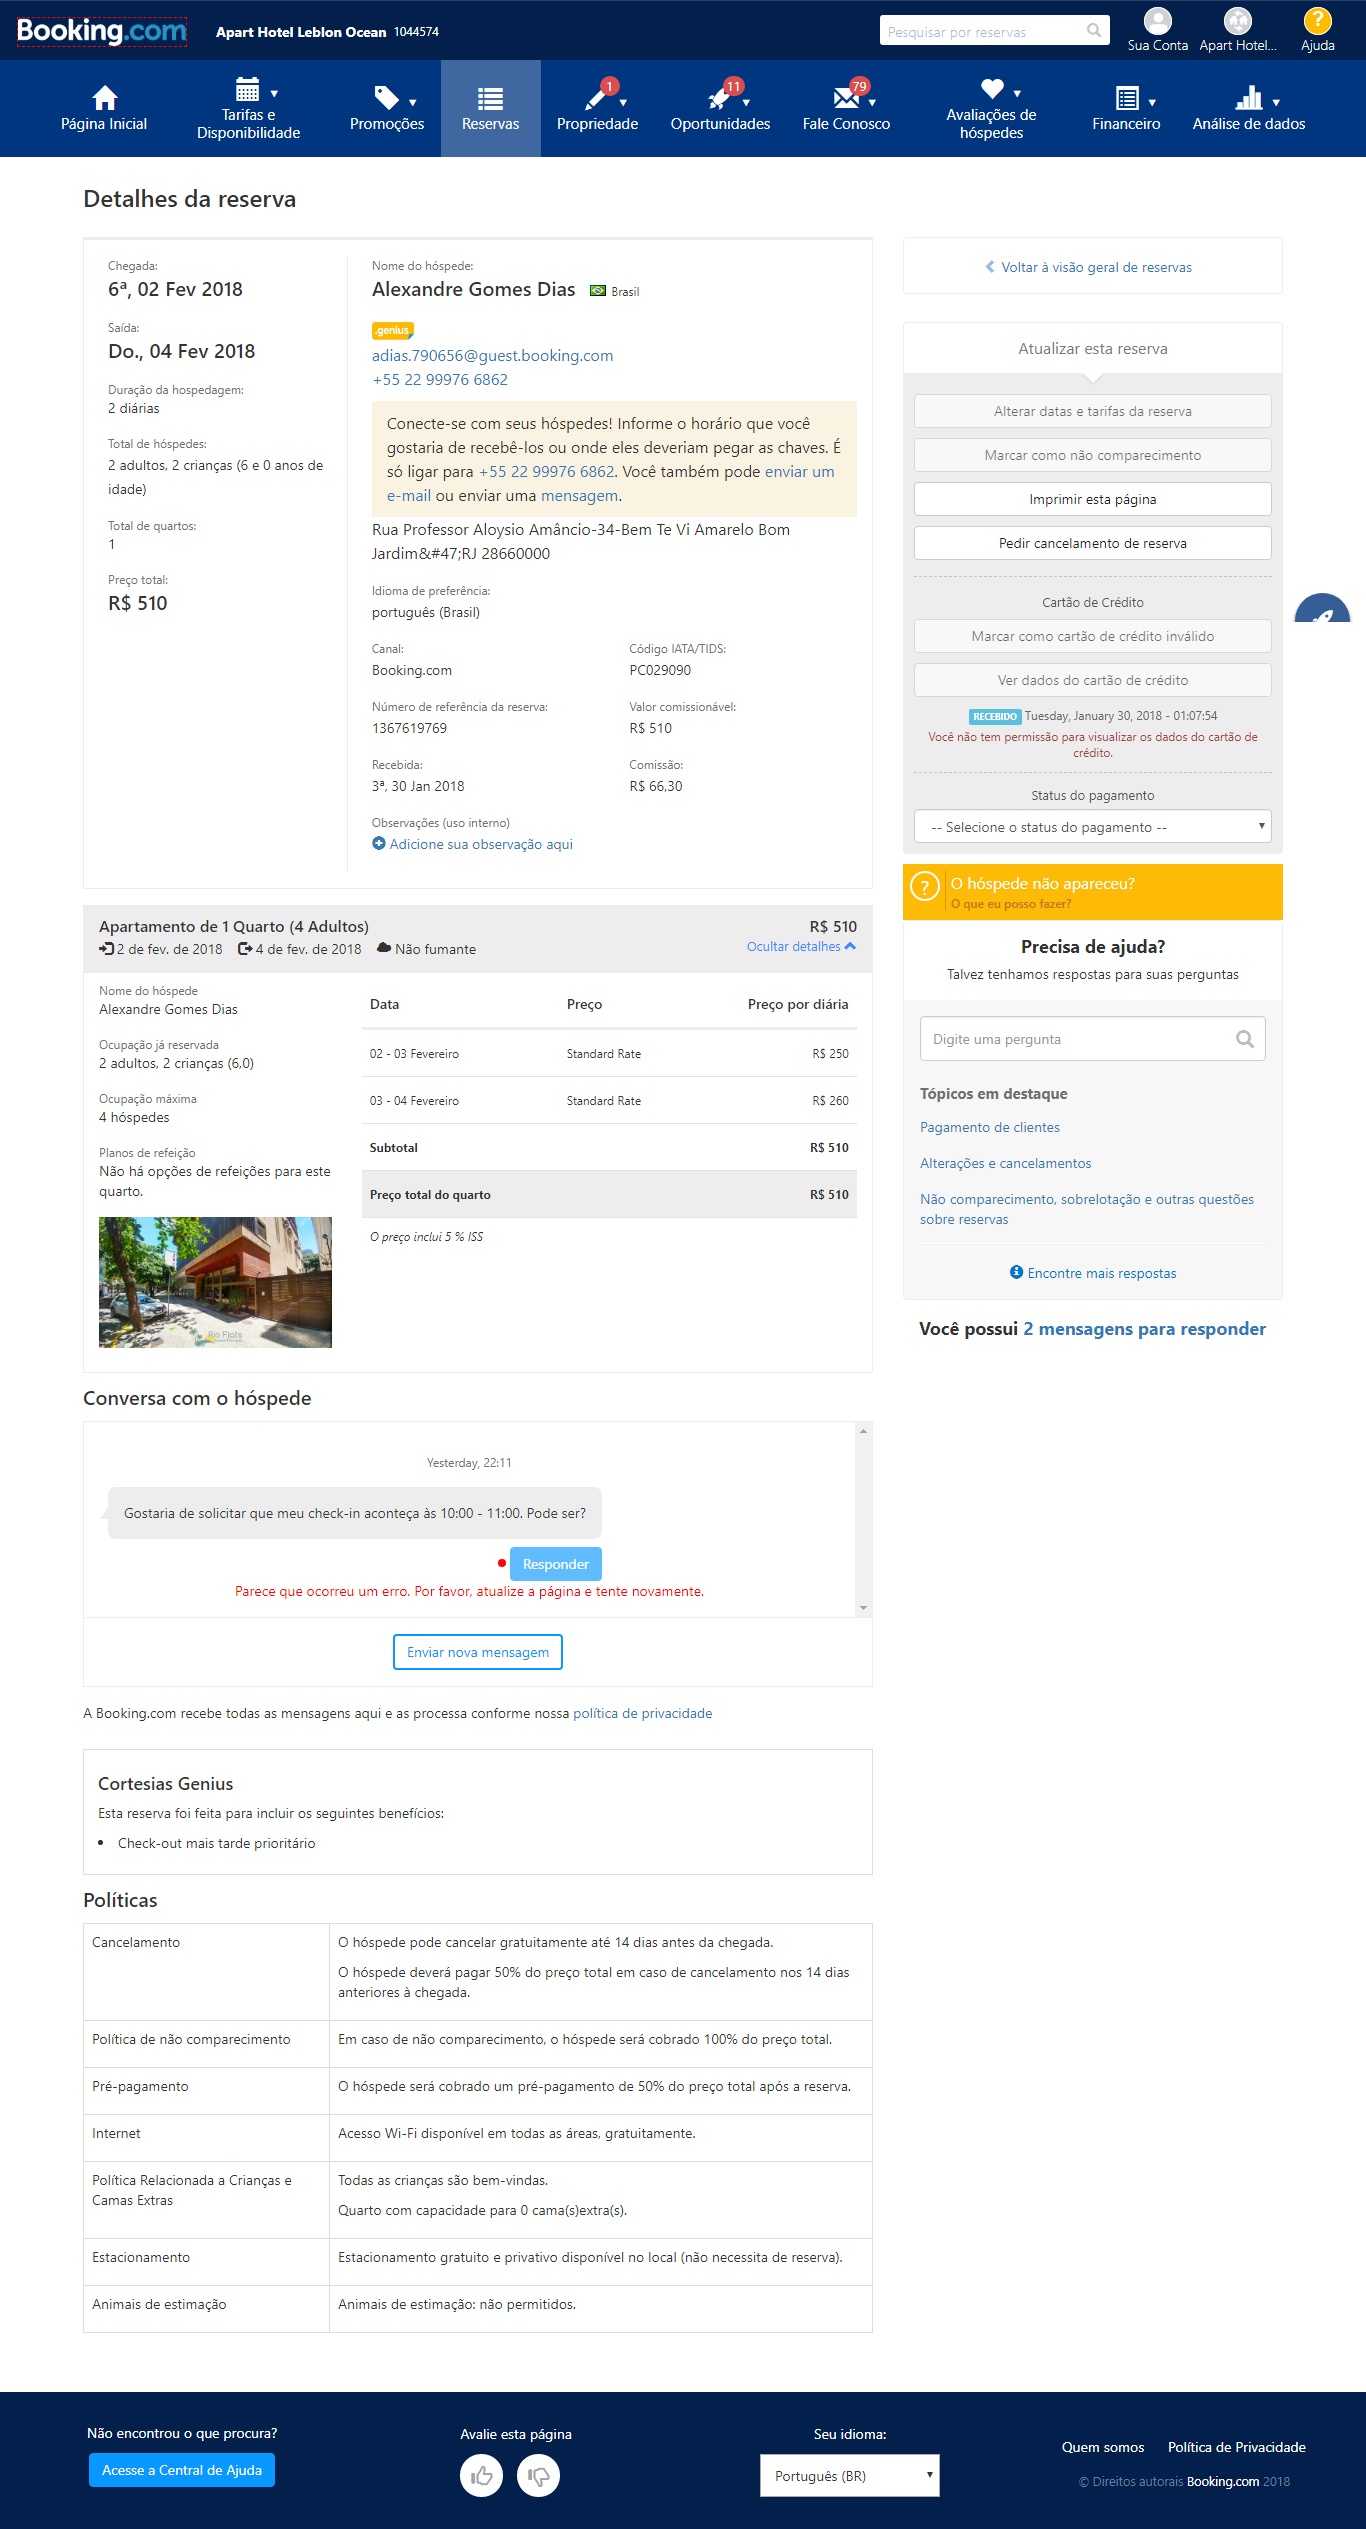Screen dimensions: 1366x2529
Task: Open the Sua Conta profile icon
Action: pyautogui.click(x=1157, y=21)
